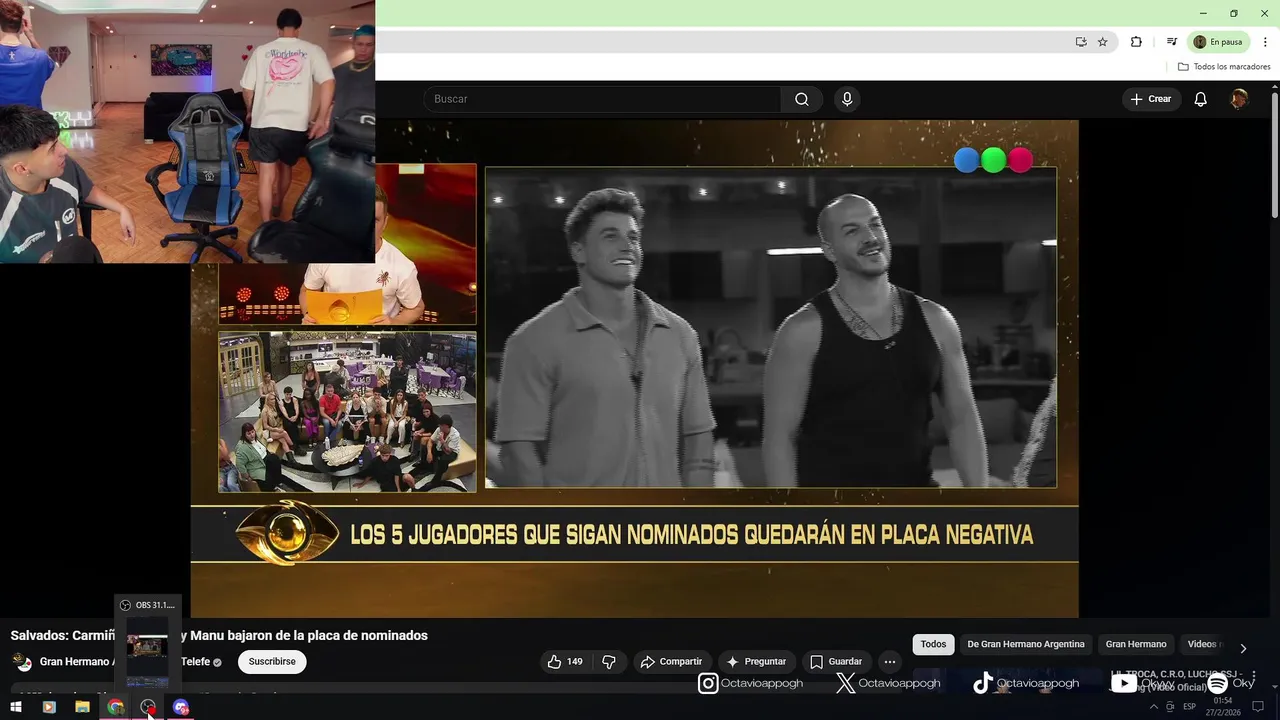Open the Gran Hermano channel avatar
Viewport: 1280px width, 720px height.
(22, 662)
